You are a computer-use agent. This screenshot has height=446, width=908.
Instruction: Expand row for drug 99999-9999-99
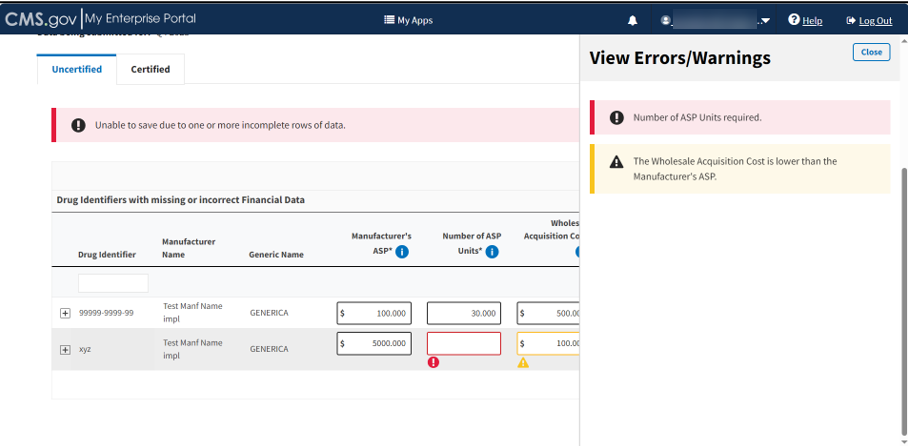[65, 313]
